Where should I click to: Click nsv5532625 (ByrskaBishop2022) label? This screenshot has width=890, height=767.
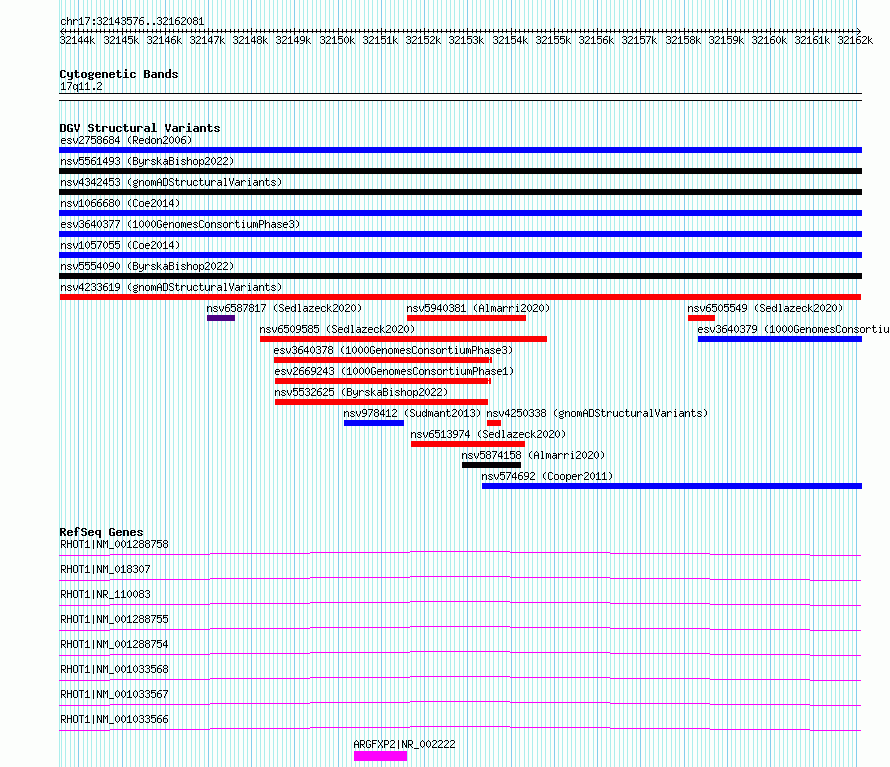(361, 392)
